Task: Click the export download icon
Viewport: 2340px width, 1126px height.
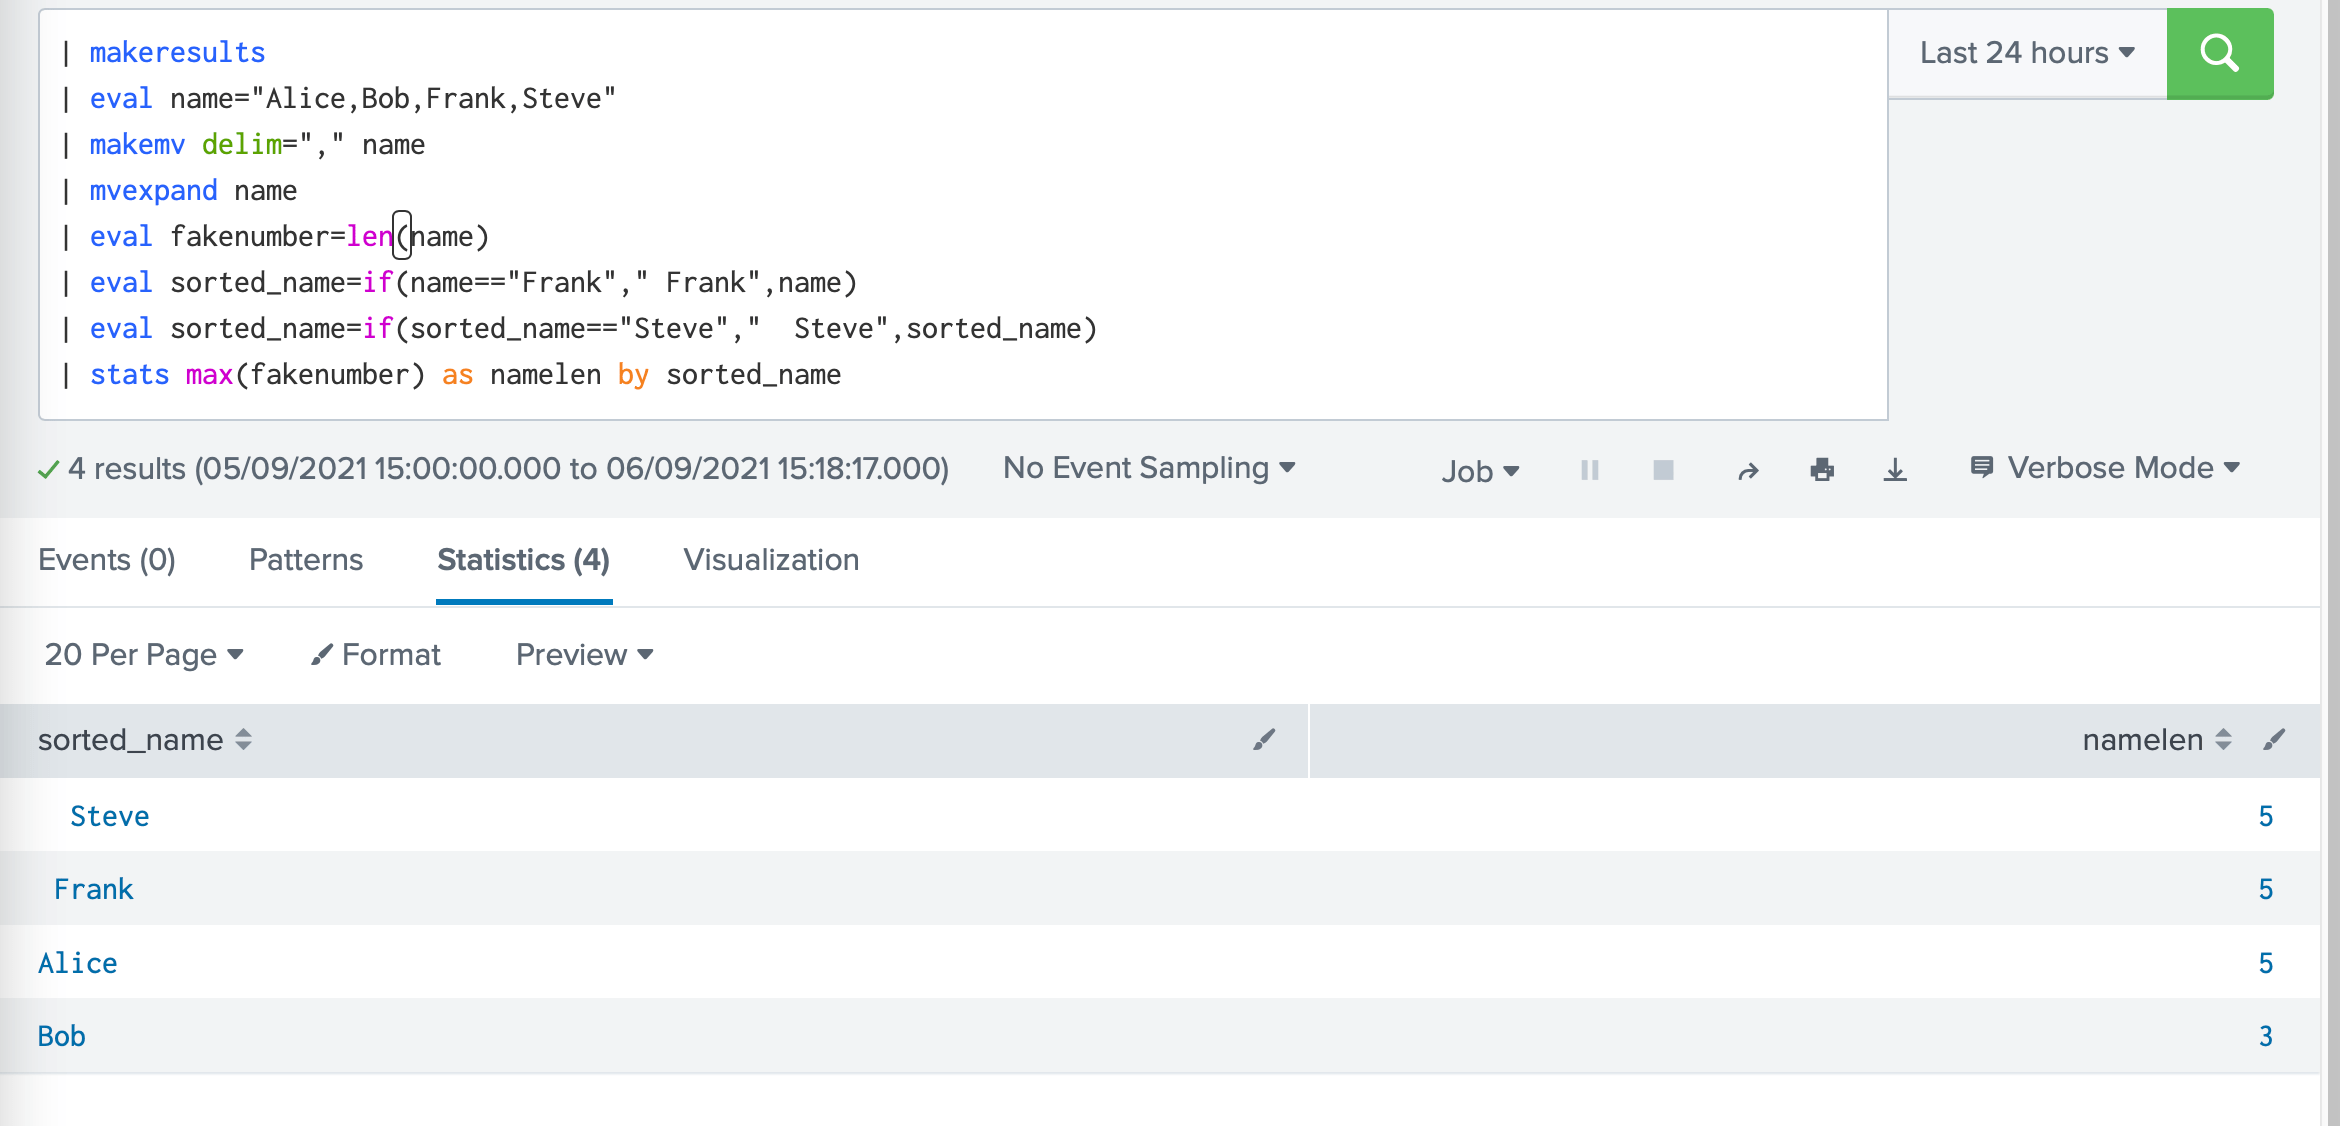Action: coord(1895,470)
